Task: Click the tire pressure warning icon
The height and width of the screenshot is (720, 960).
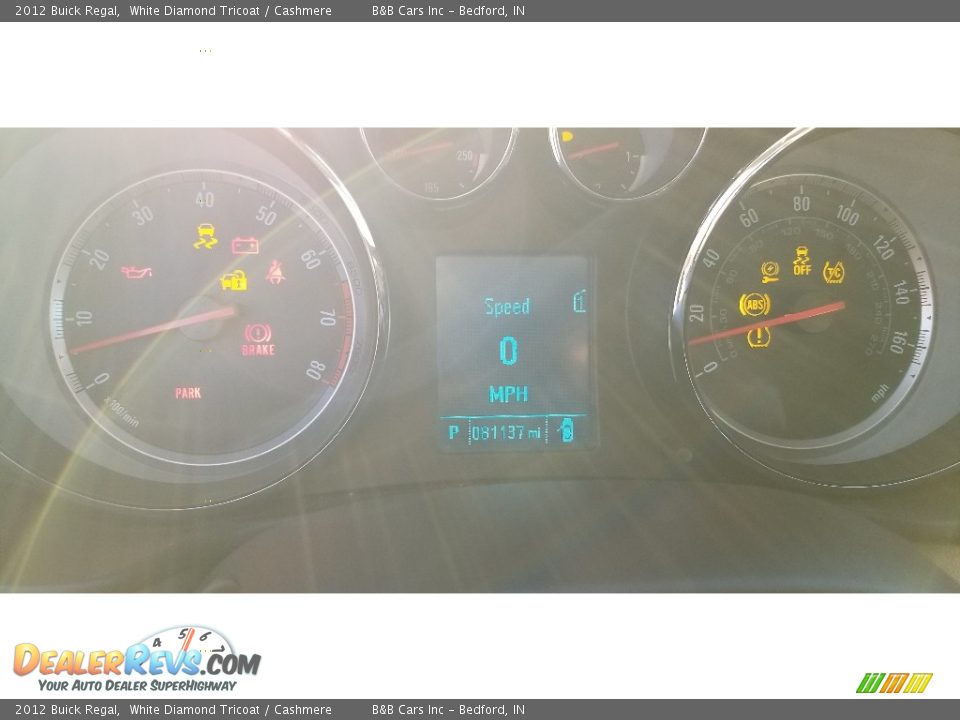Action: click(x=758, y=336)
